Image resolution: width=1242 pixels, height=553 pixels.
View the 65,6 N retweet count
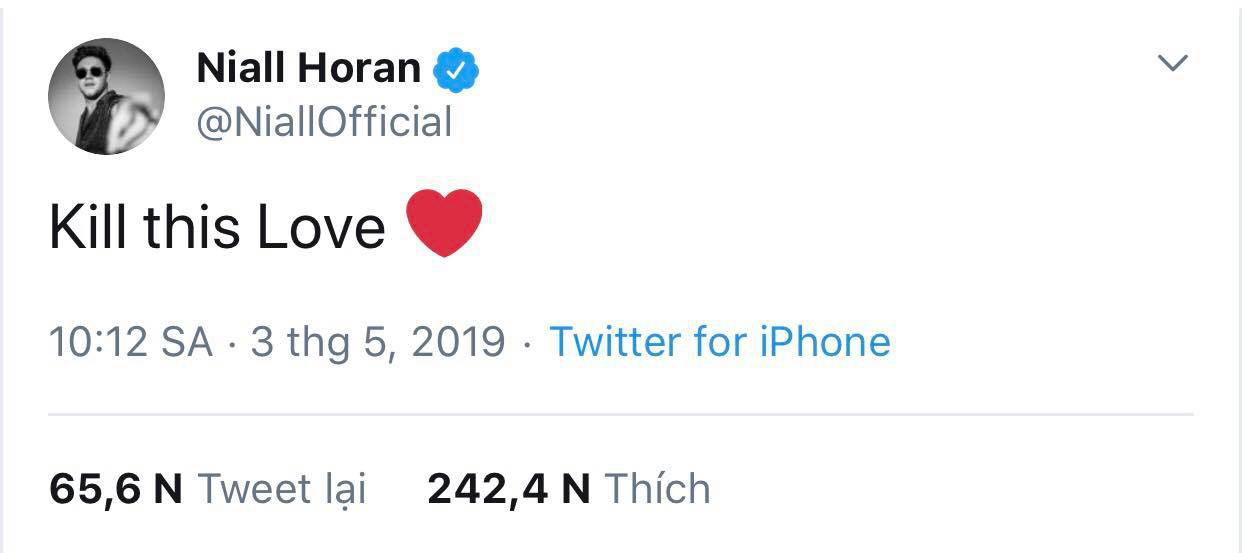[x=115, y=489]
